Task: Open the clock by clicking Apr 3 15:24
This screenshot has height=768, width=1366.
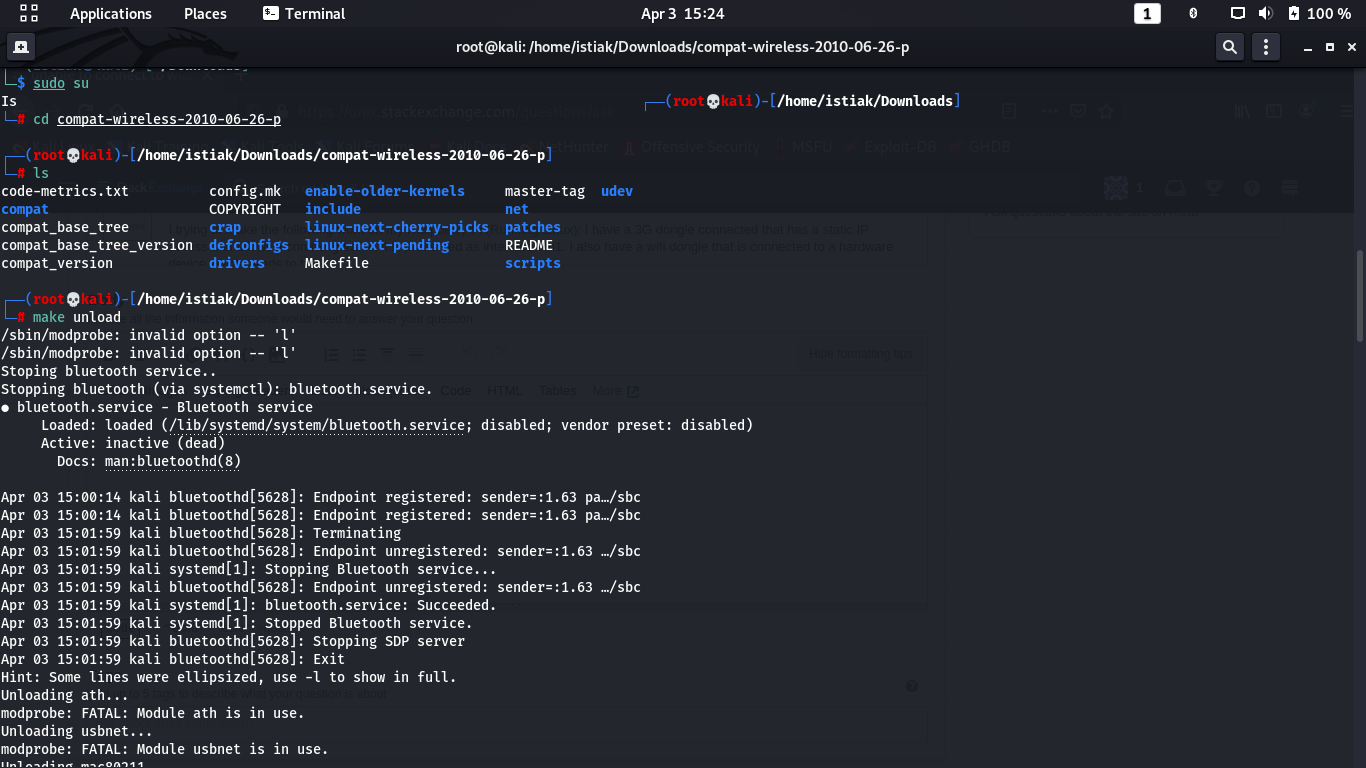Action: pos(683,14)
